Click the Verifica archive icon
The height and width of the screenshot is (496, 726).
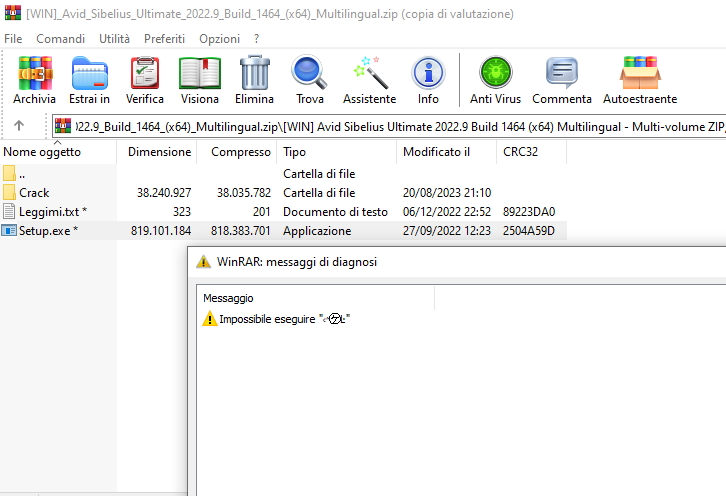145,73
